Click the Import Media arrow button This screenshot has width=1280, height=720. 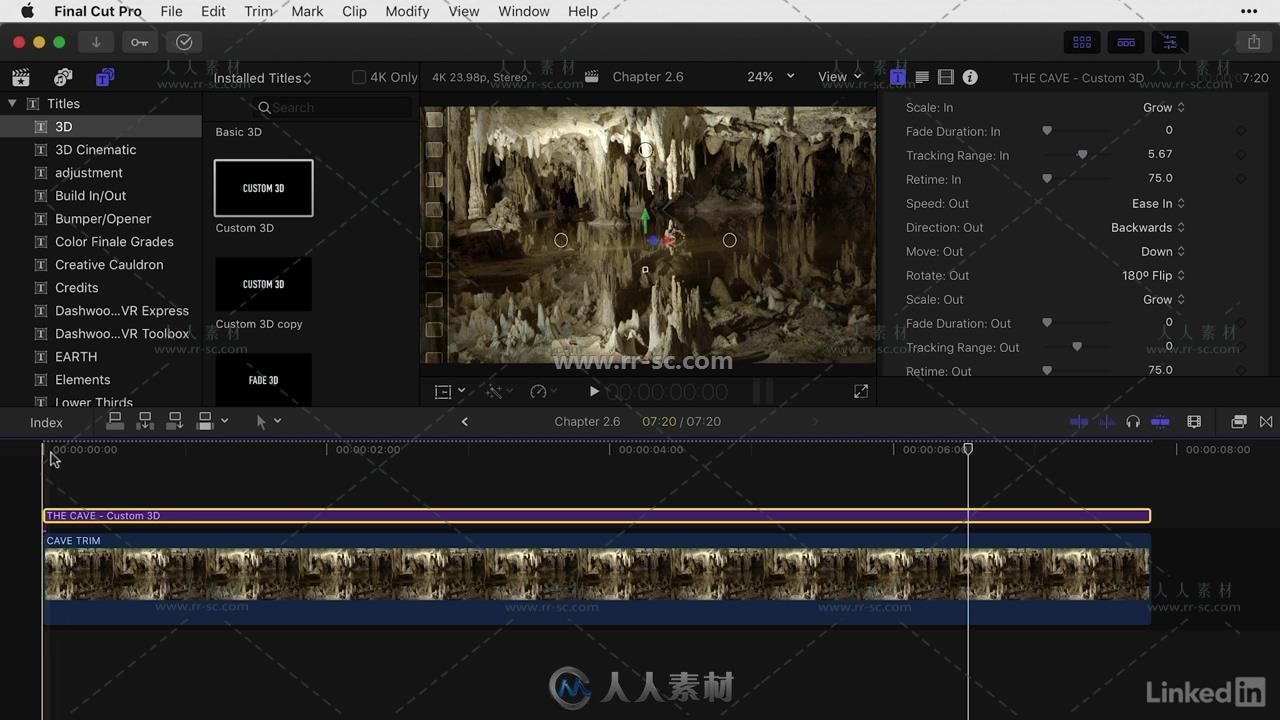[96, 42]
